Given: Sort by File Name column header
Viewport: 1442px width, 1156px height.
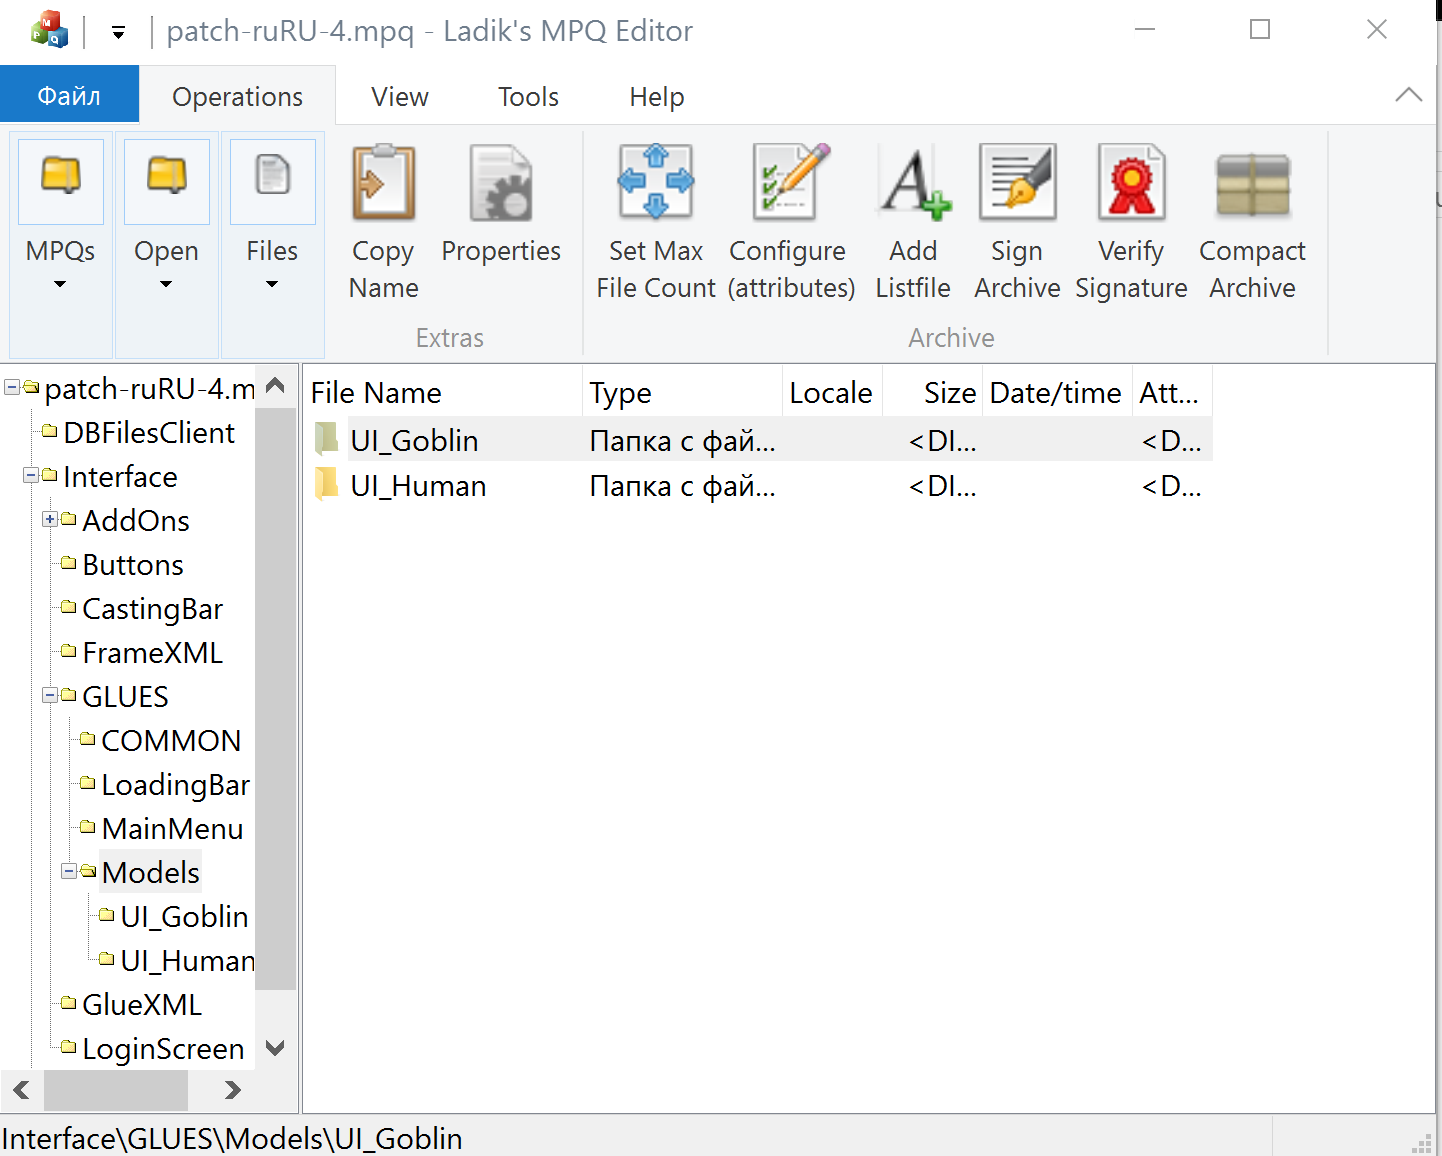Looking at the screenshot, I should pyautogui.click(x=443, y=393).
